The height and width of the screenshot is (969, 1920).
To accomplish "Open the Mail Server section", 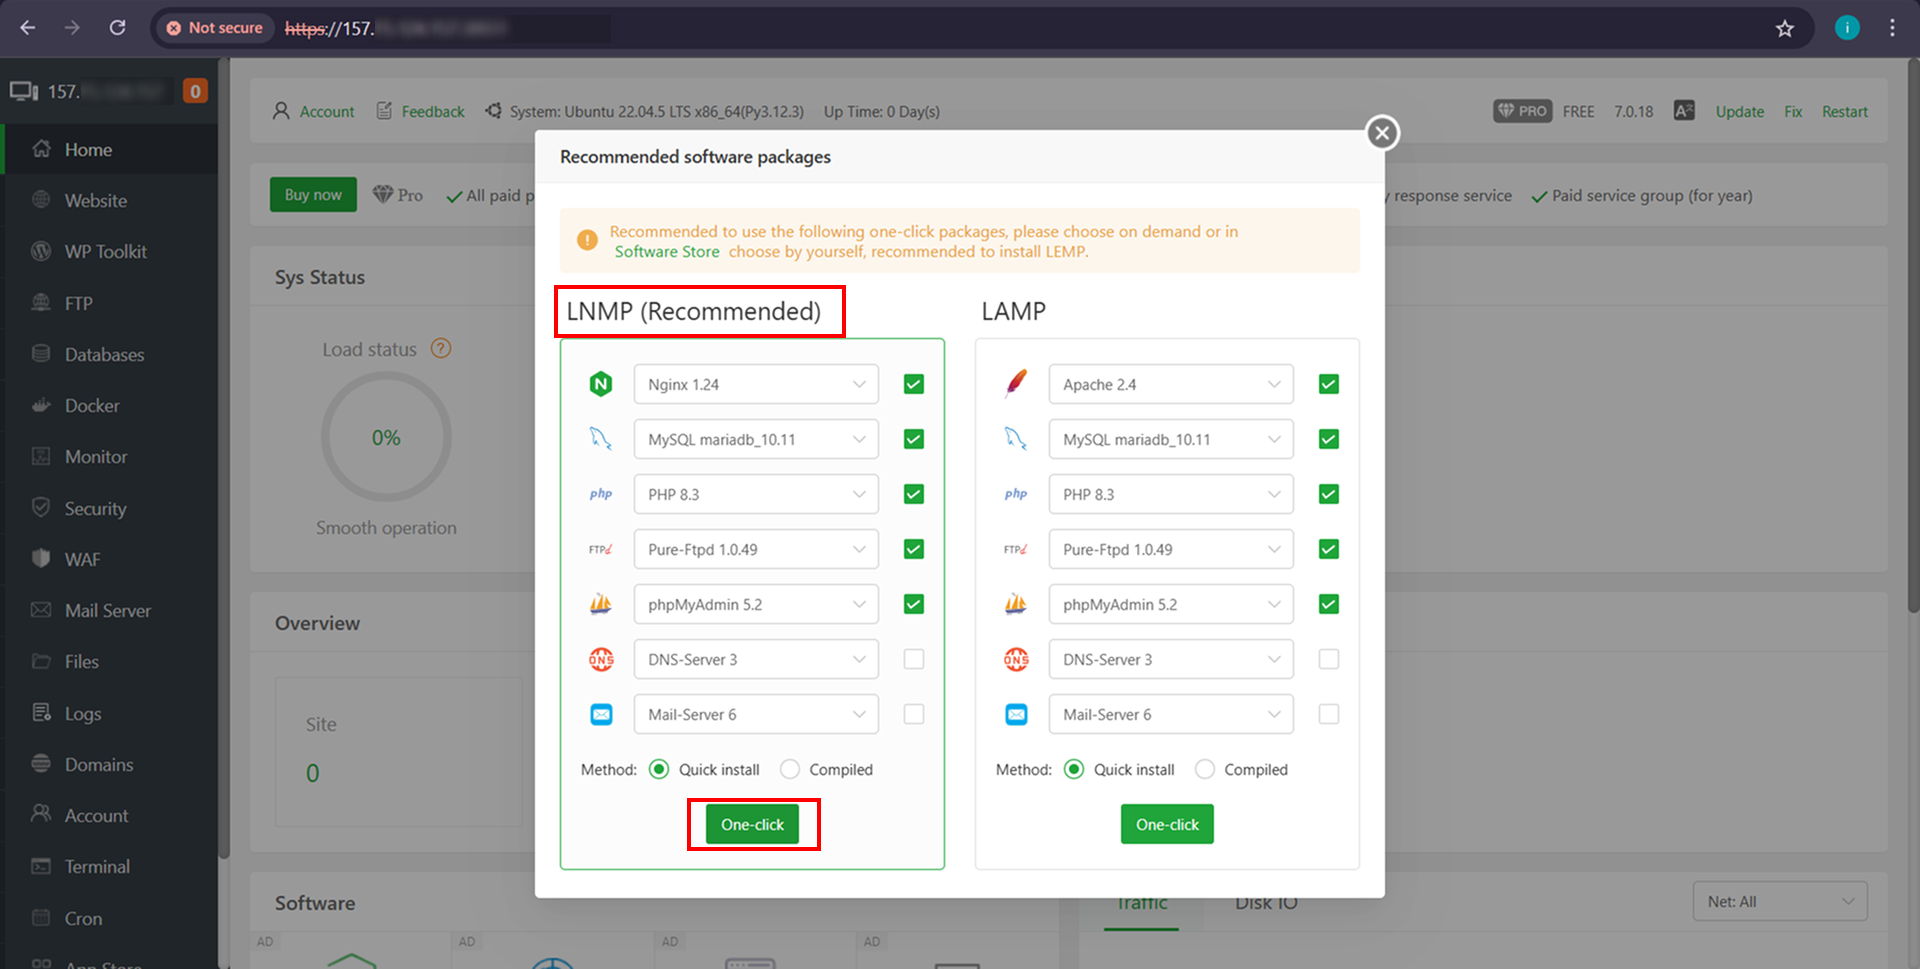I will pyautogui.click(x=107, y=610).
